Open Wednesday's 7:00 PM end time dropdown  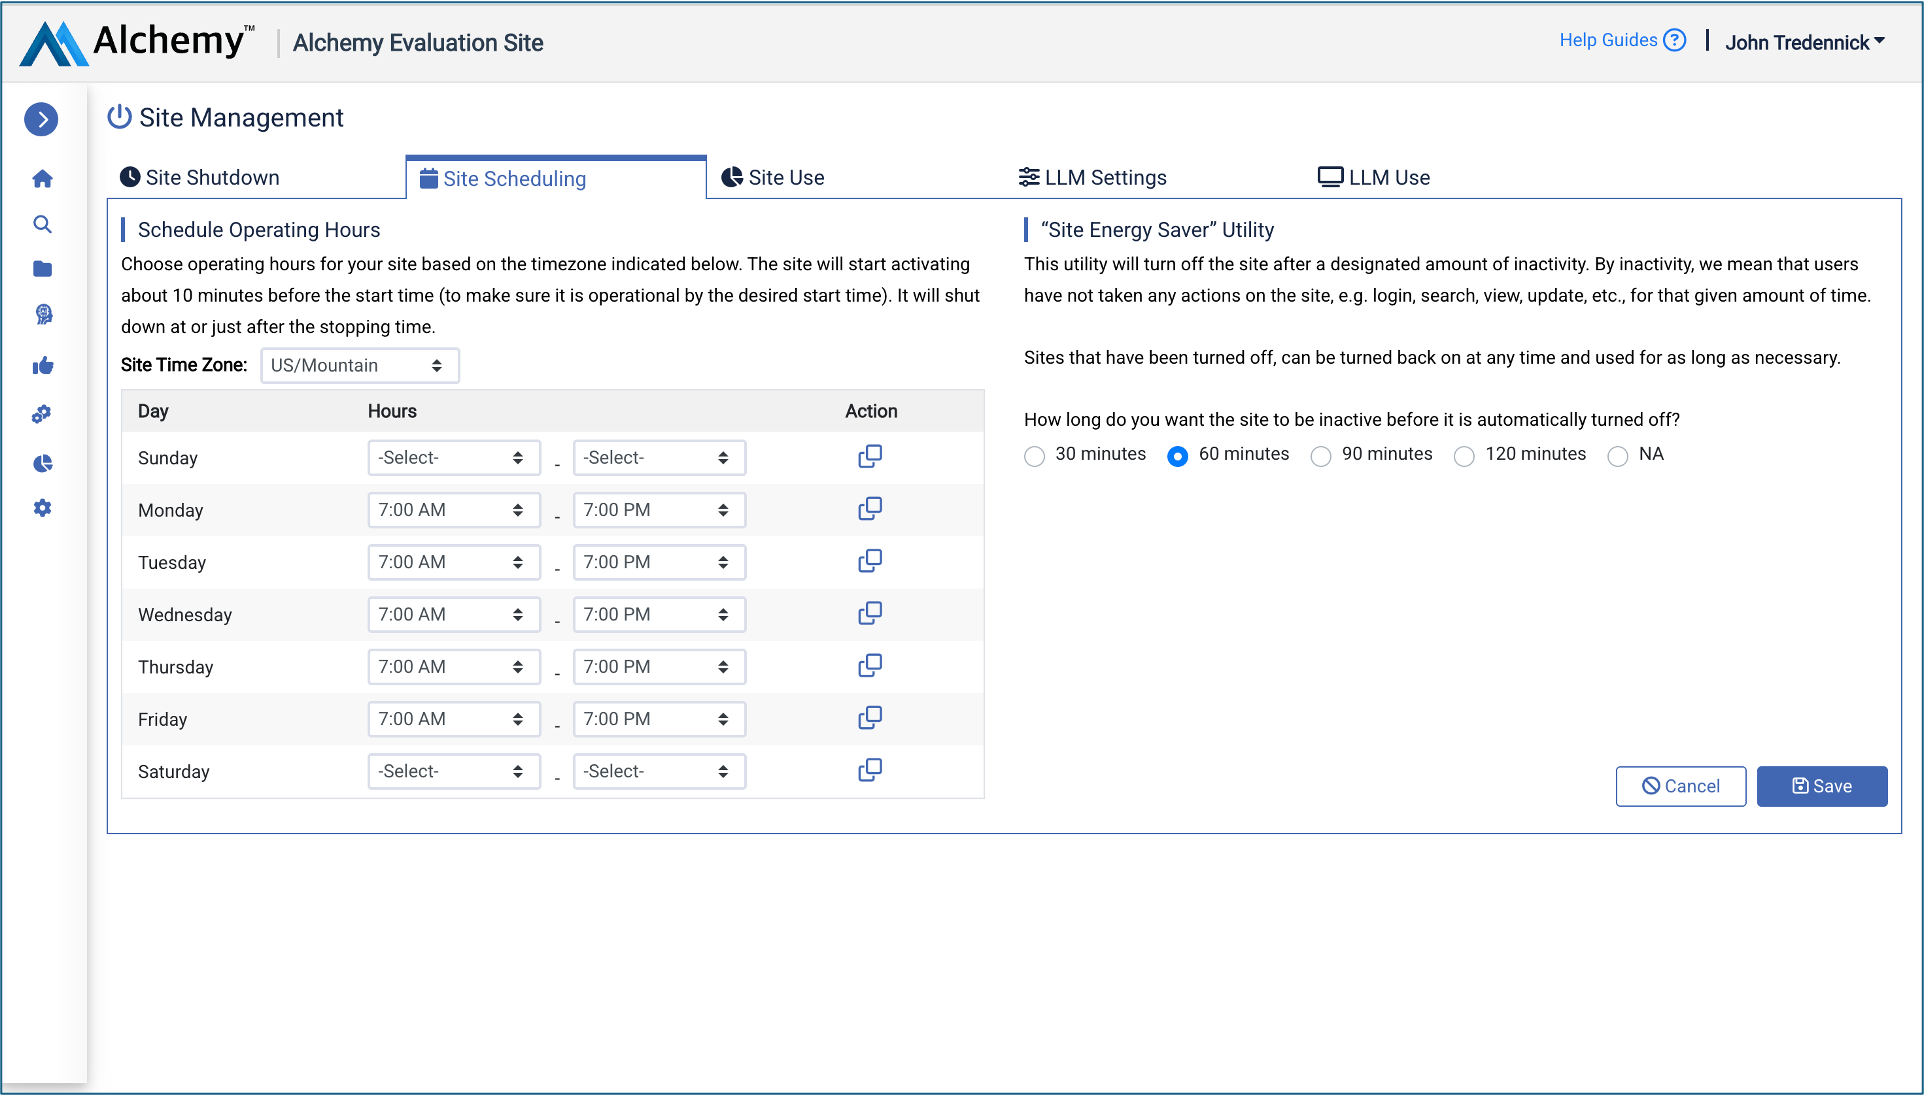pos(658,615)
